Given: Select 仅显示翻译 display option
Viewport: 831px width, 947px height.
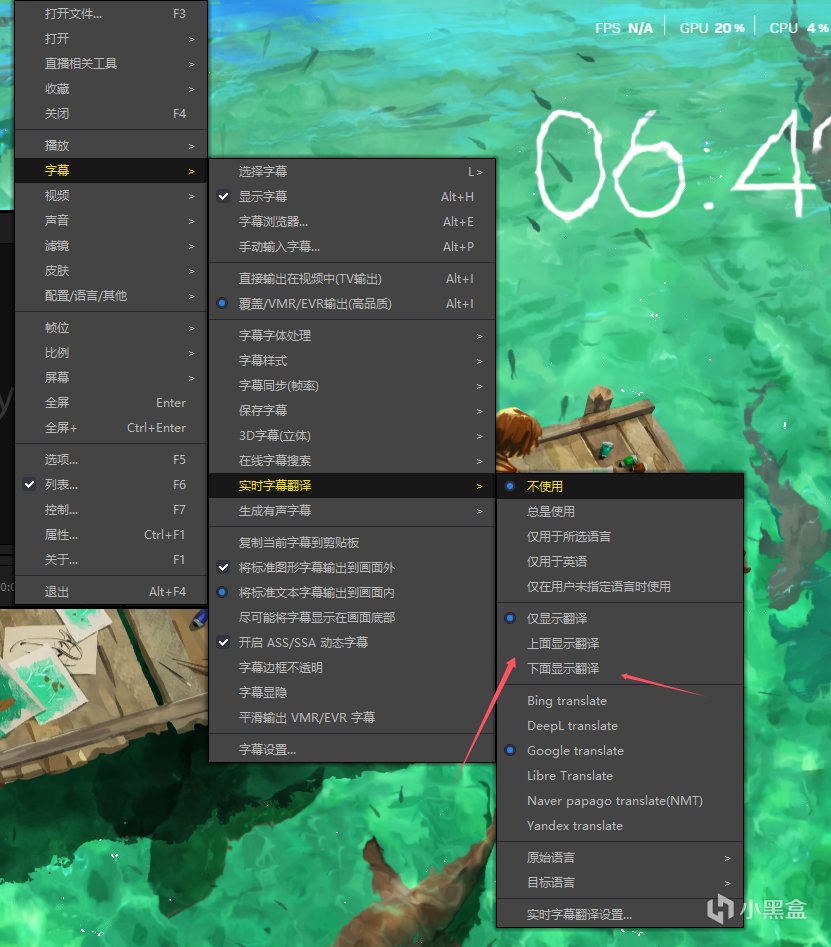Looking at the screenshot, I should 620,618.
